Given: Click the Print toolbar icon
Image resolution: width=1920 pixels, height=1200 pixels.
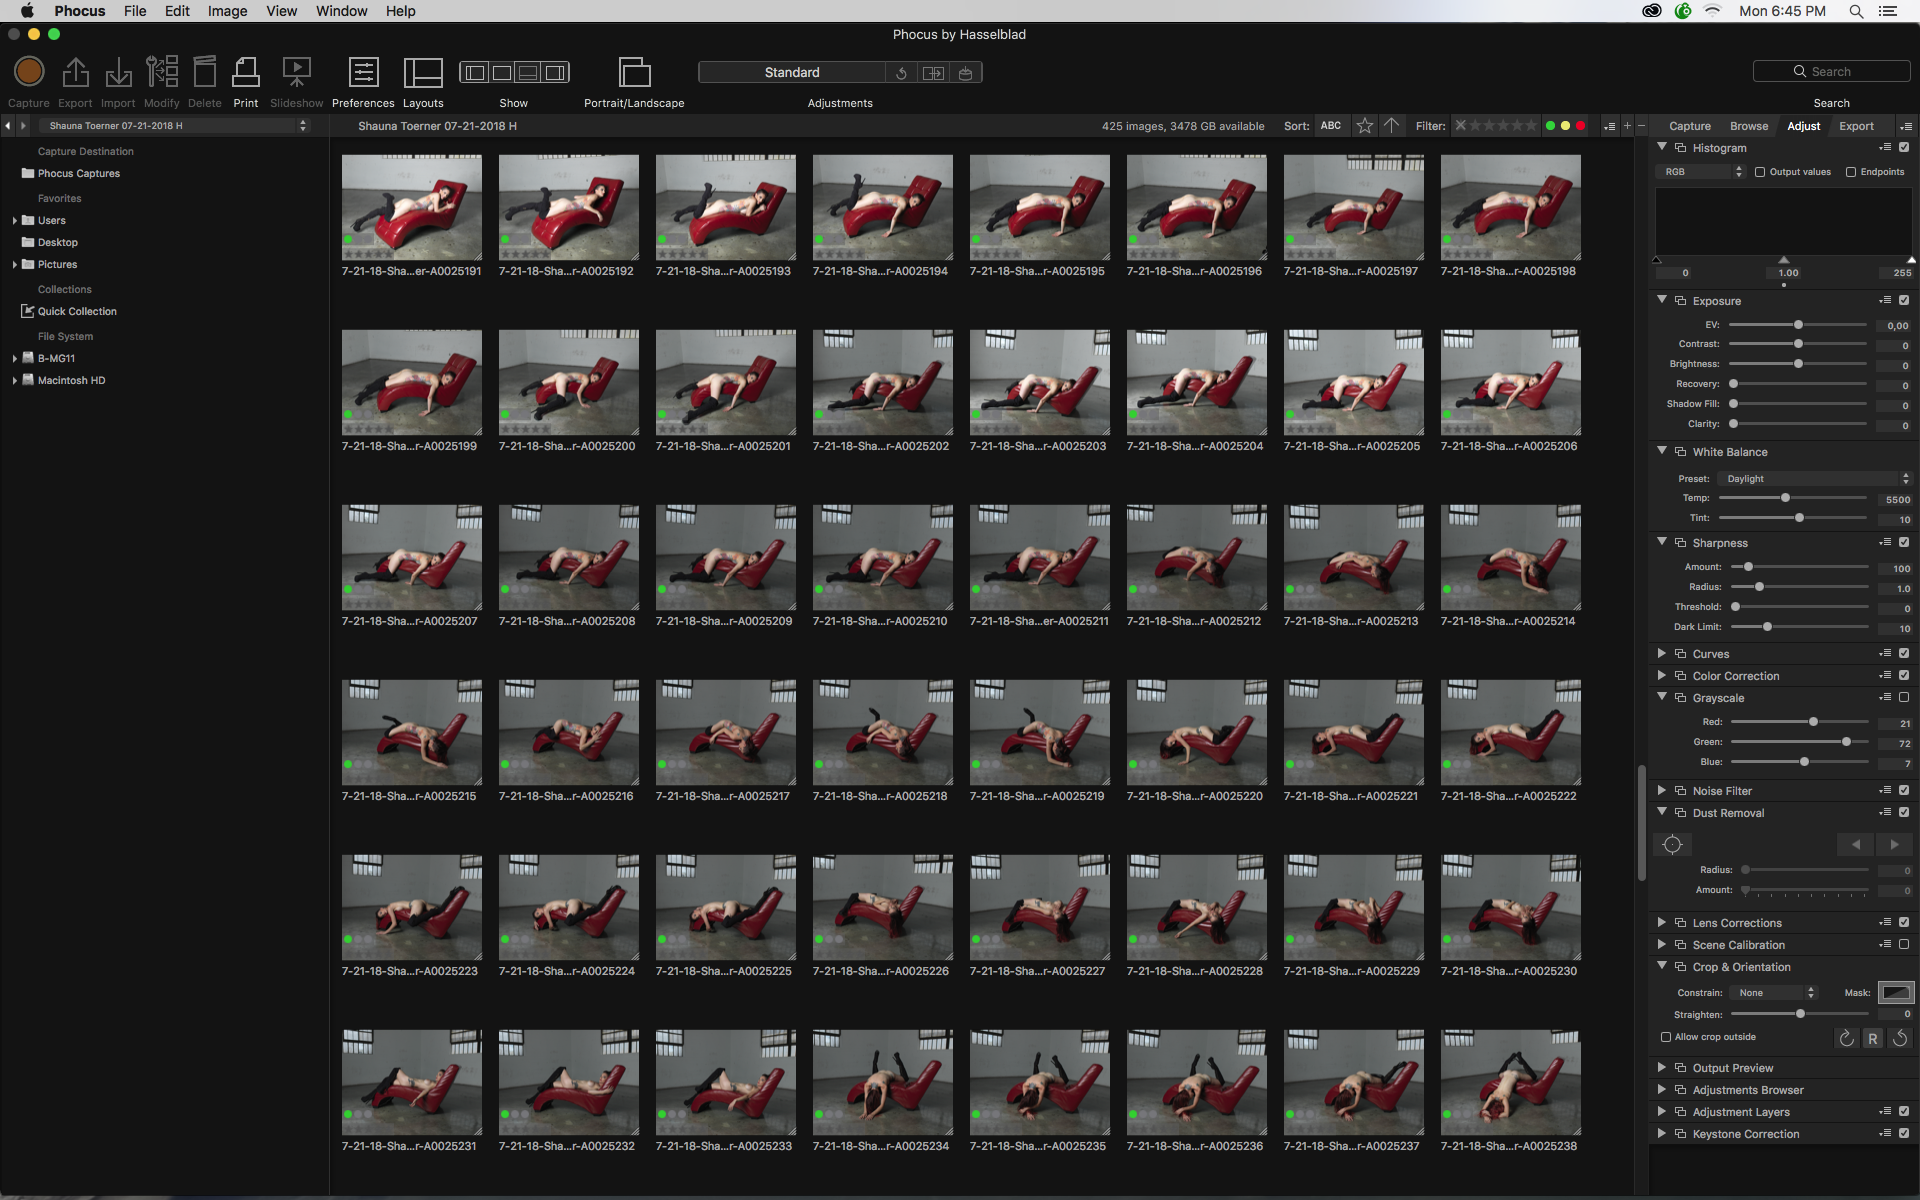Looking at the screenshot, I should coord(246,73).
